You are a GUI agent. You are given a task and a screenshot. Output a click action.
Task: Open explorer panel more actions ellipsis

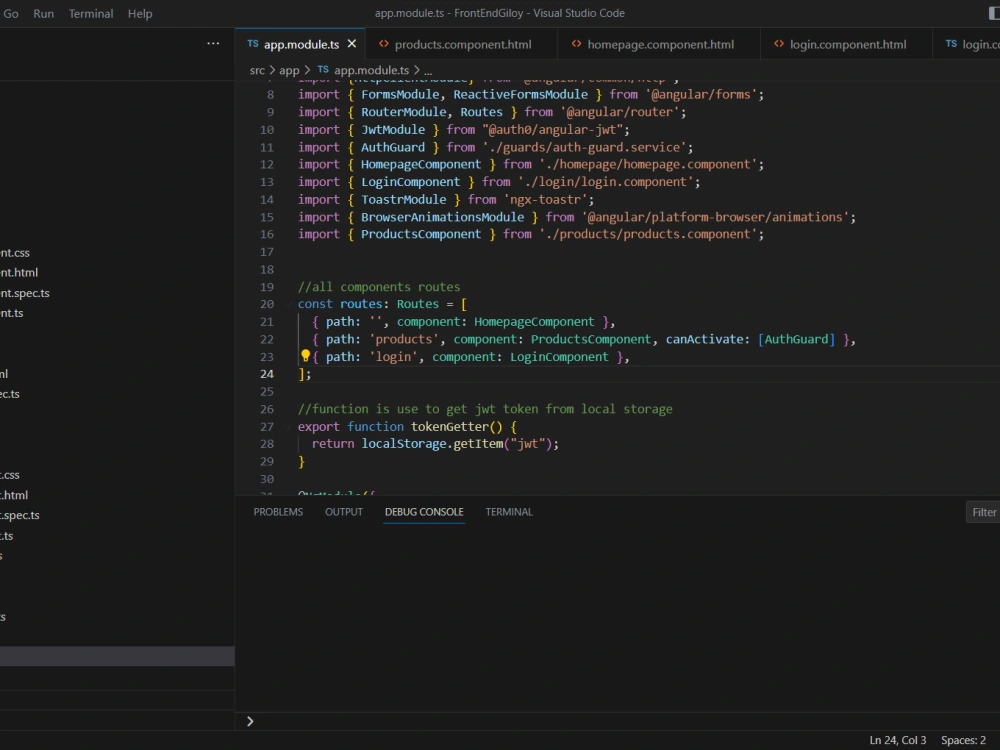point(213,43)
